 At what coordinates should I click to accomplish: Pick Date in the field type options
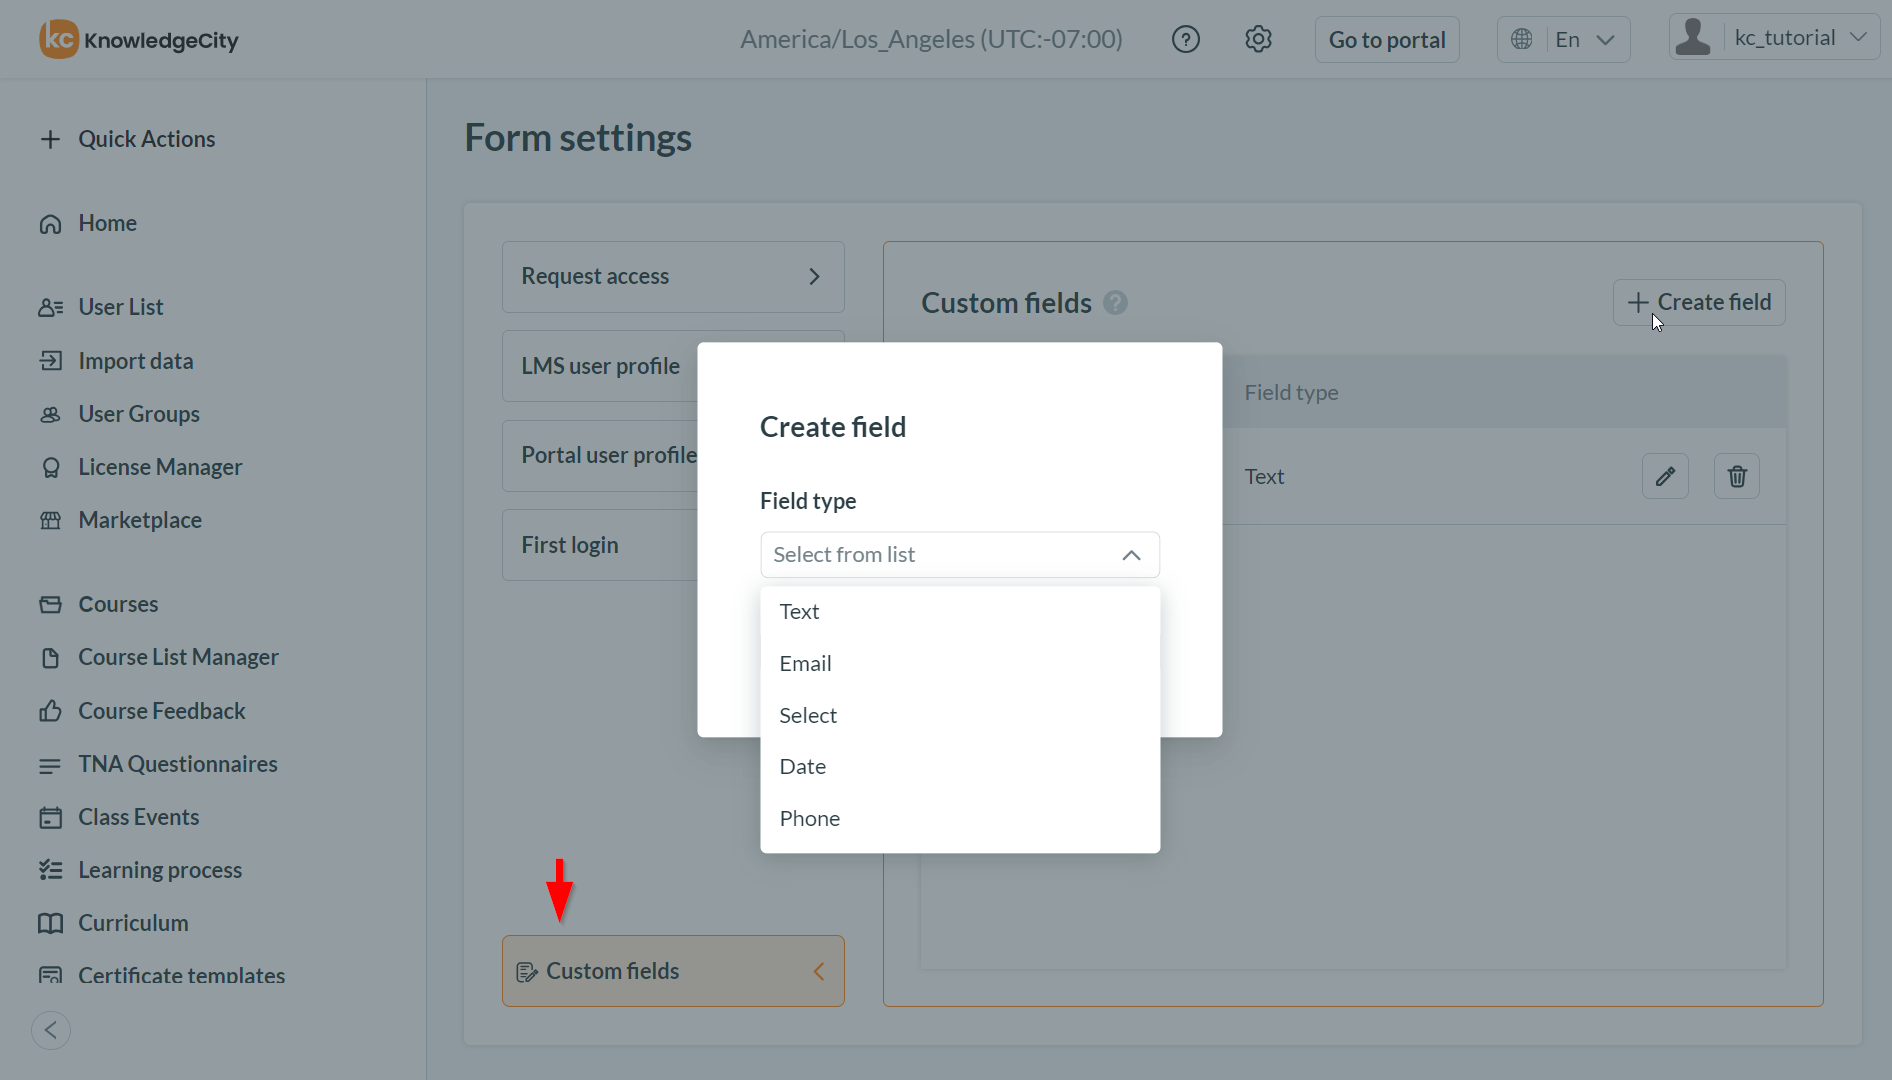tap(802, 767)
